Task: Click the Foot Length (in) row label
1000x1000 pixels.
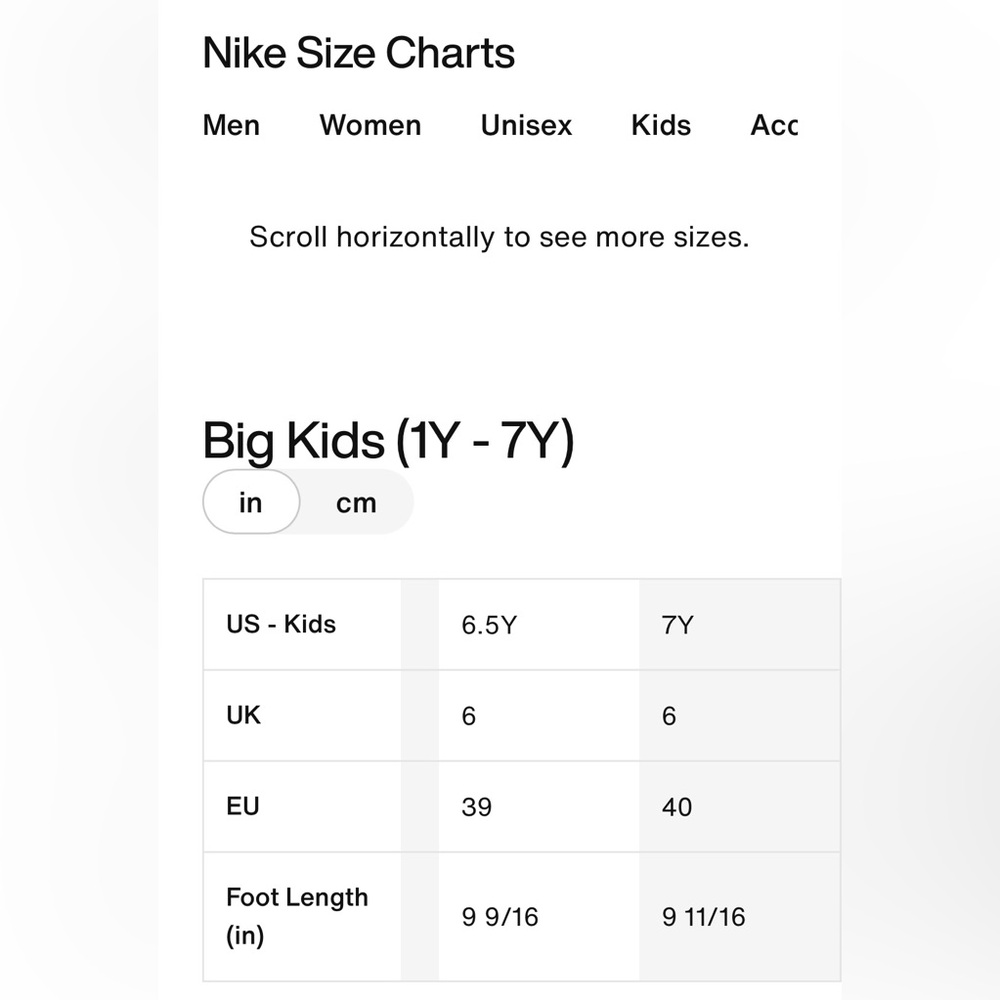Action: pyautogui.click(x=297, y=915)
